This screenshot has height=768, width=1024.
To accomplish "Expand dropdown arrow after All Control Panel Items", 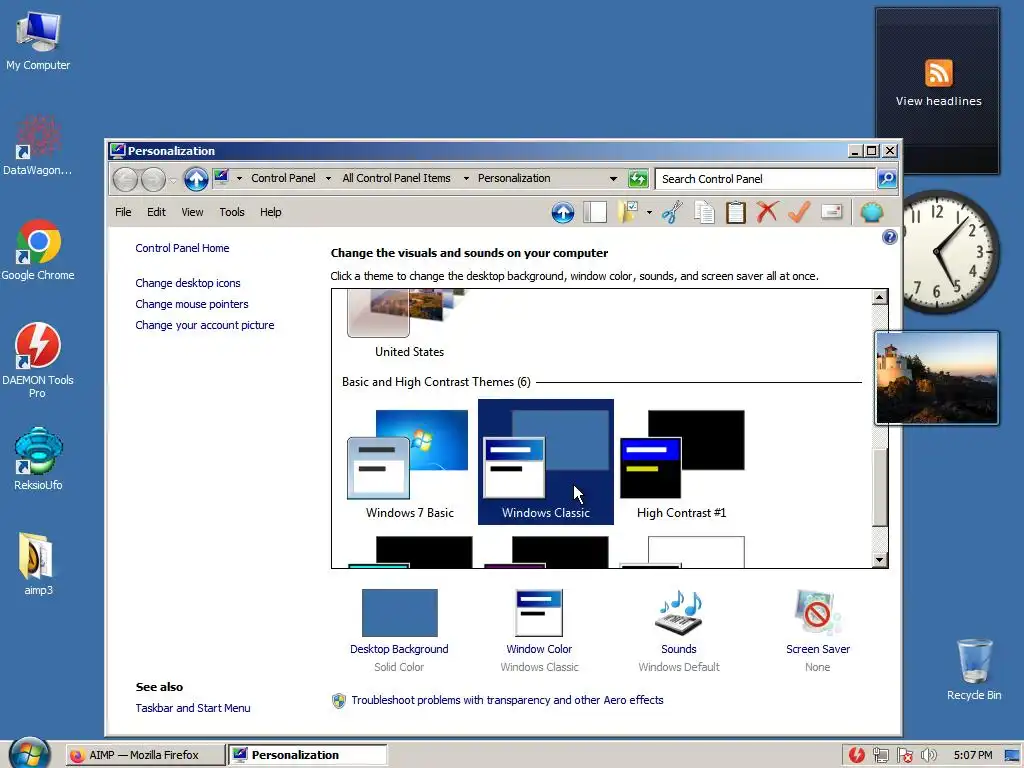I will point(466,178).
